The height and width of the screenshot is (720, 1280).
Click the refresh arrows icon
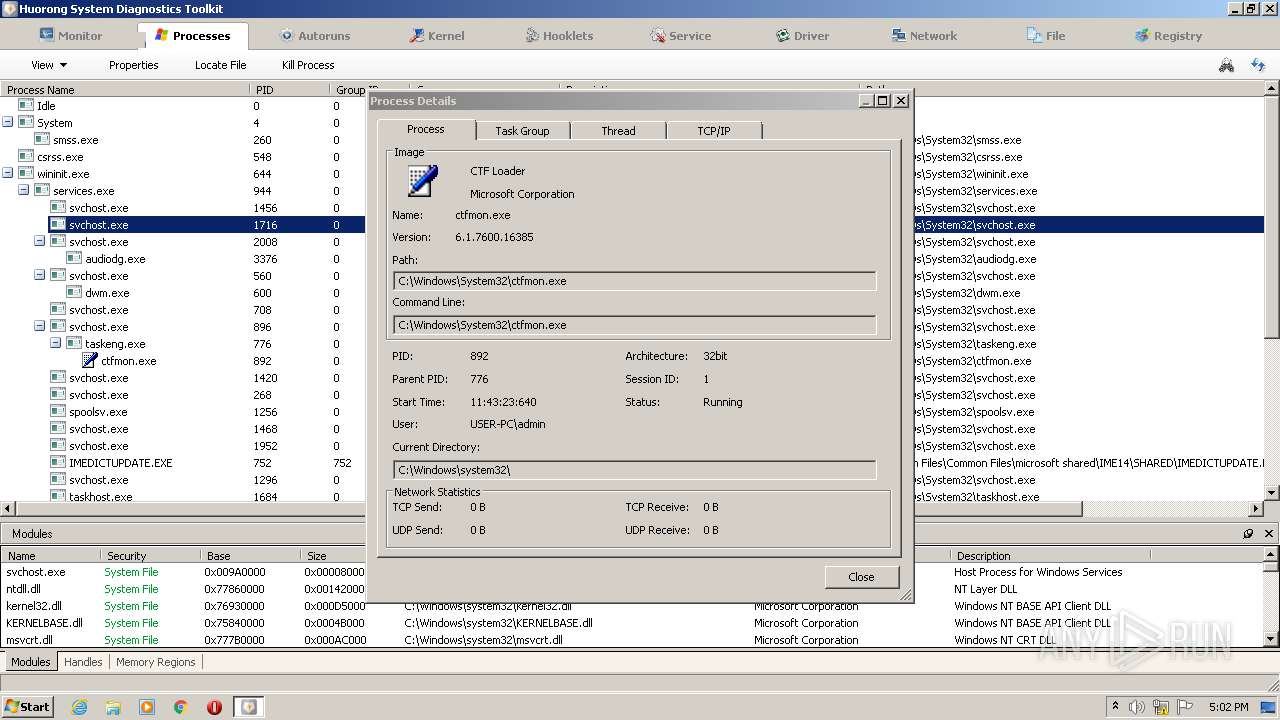click(x=1258, y=65)
